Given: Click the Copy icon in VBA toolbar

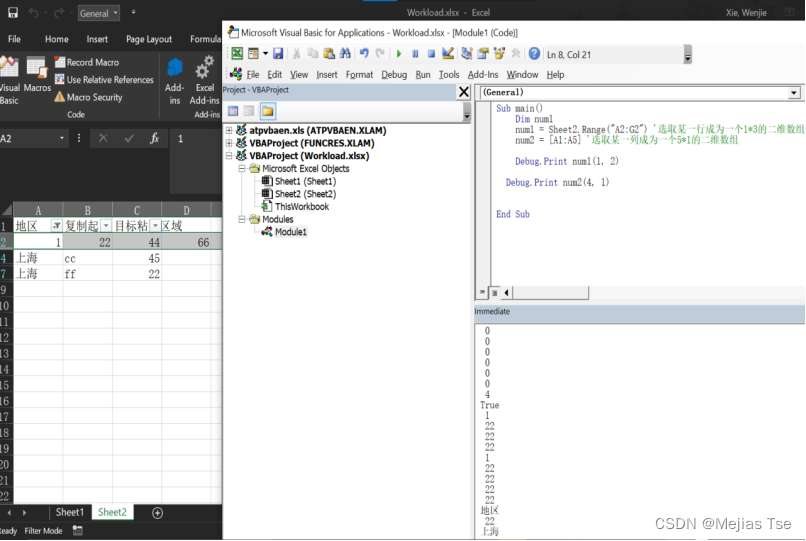Looking at the screenshot, I should click(313, 53).
